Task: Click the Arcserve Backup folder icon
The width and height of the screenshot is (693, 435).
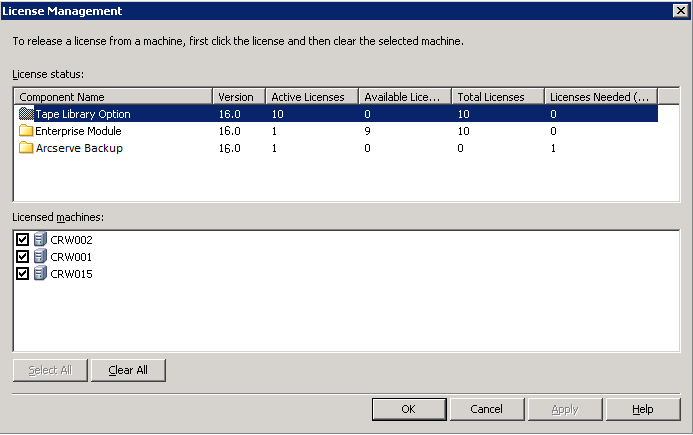Action: pyautogui.click(x=26, y=147)
